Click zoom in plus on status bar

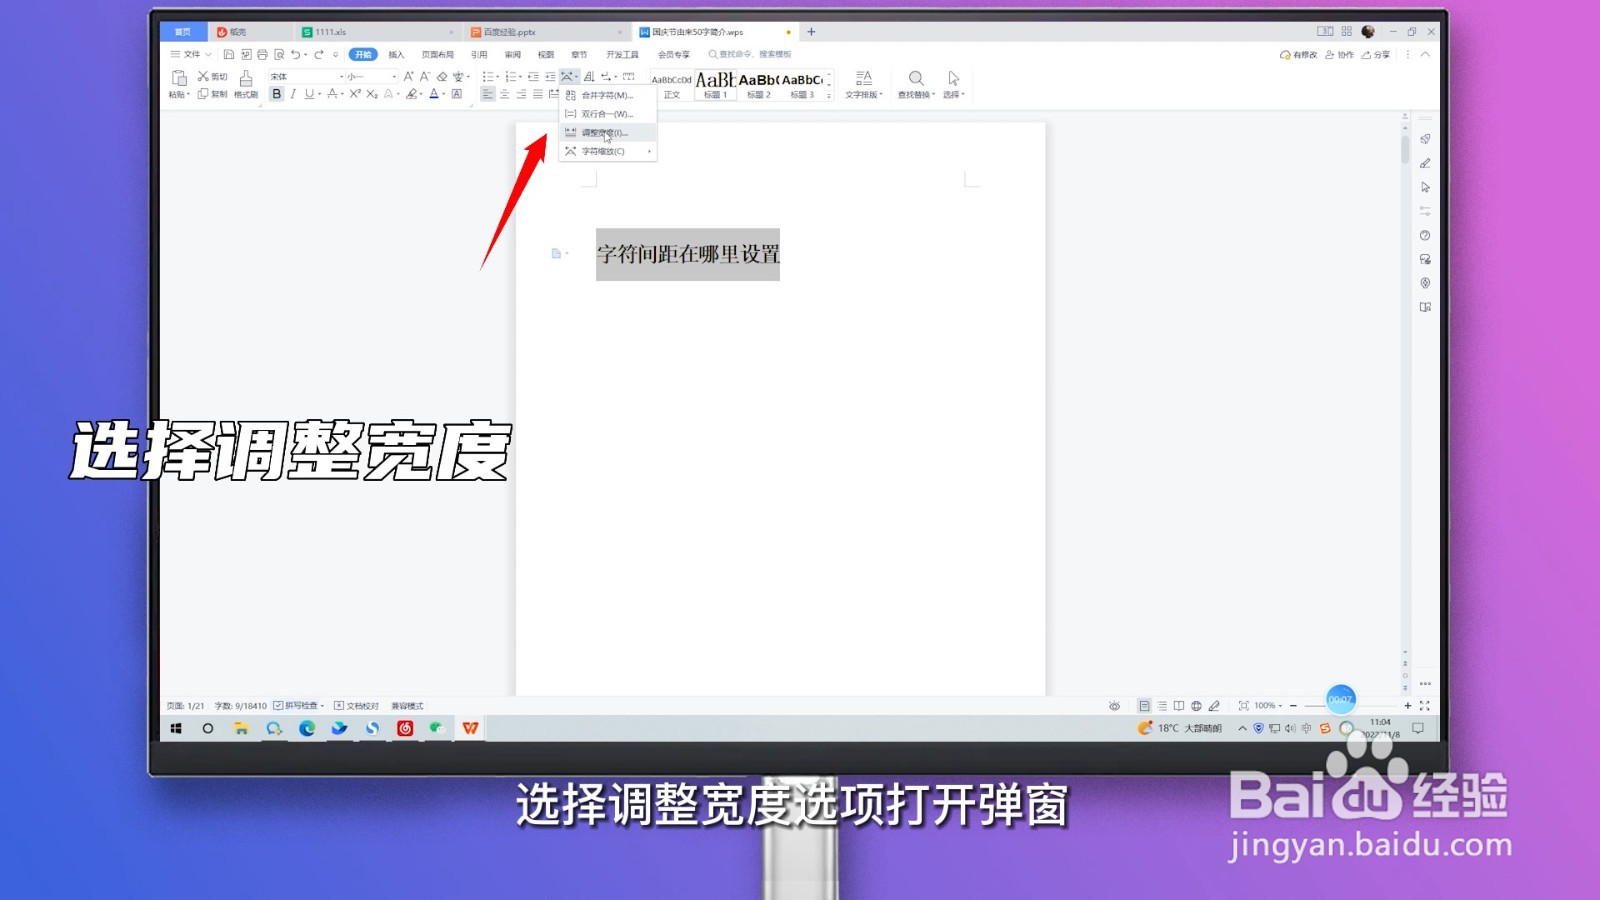pos(1408,706)
